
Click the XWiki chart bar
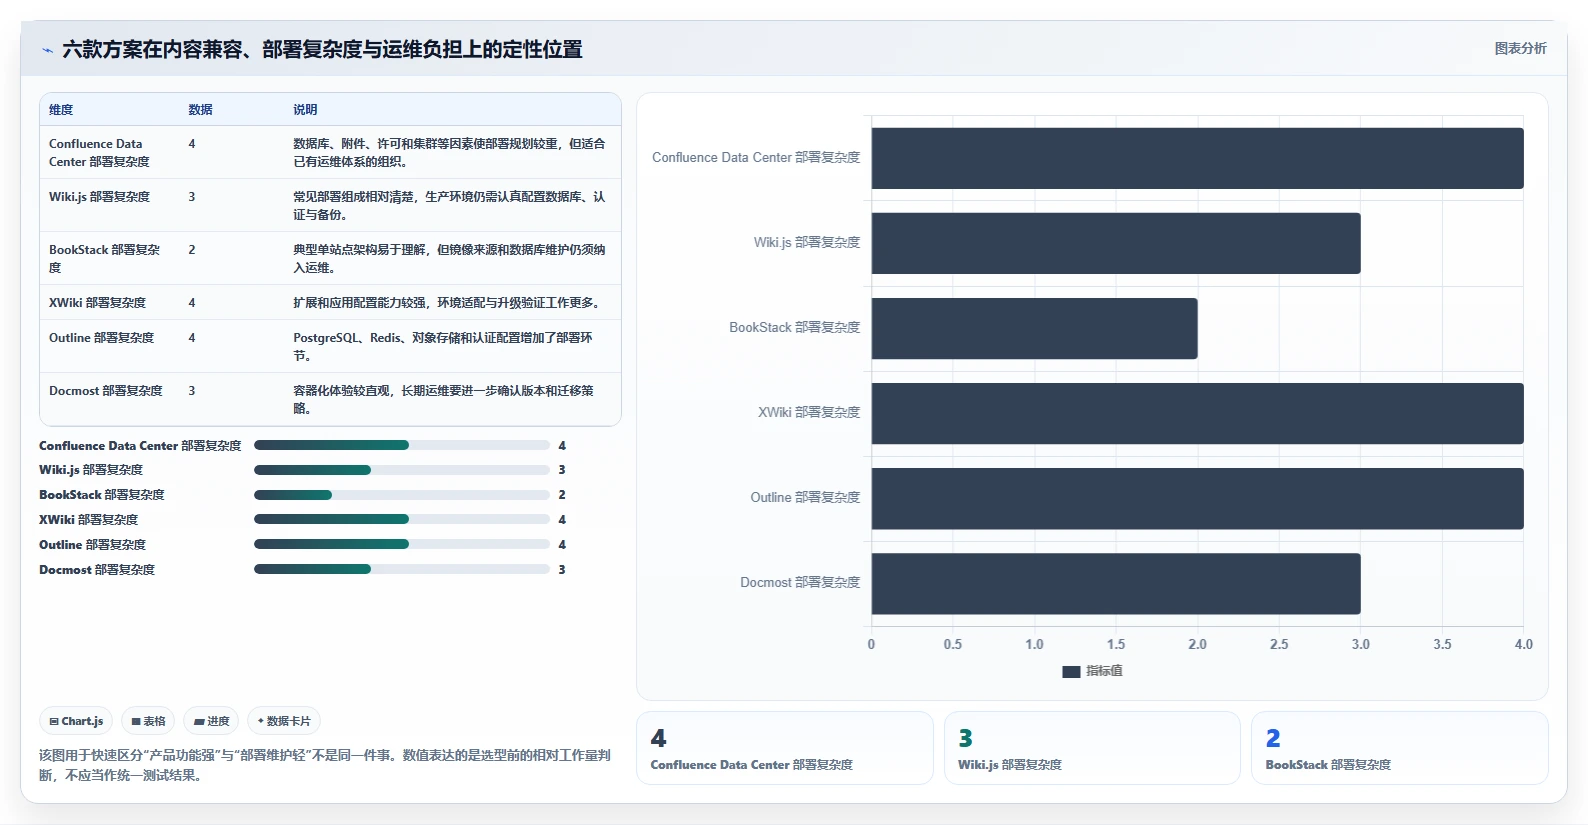(x=1197, y=413)
